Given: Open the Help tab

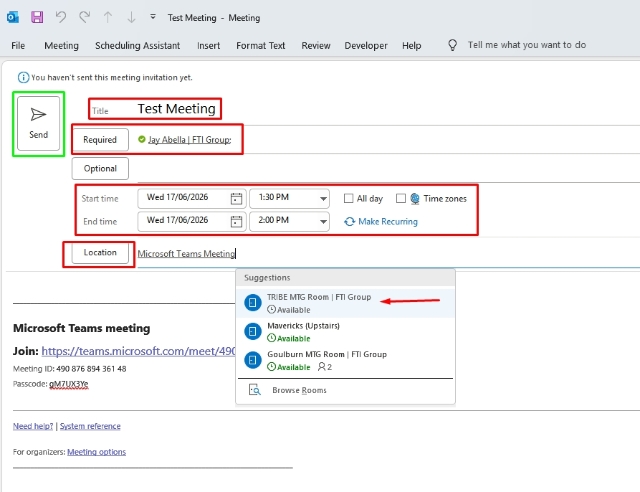Looking at the screenshot, I should 411,45.
